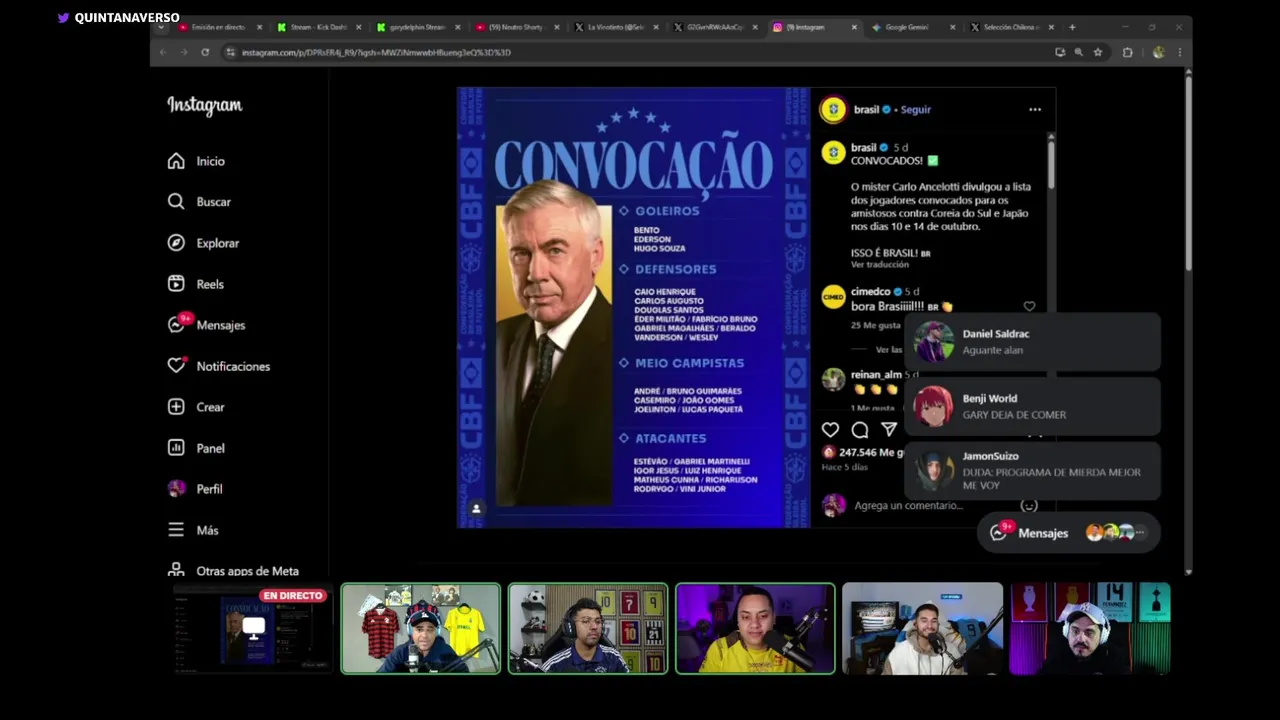This screenshot has height=720, width=1280.
Task: Click the Crear plus icon
Action: click(x=176, y=407)
